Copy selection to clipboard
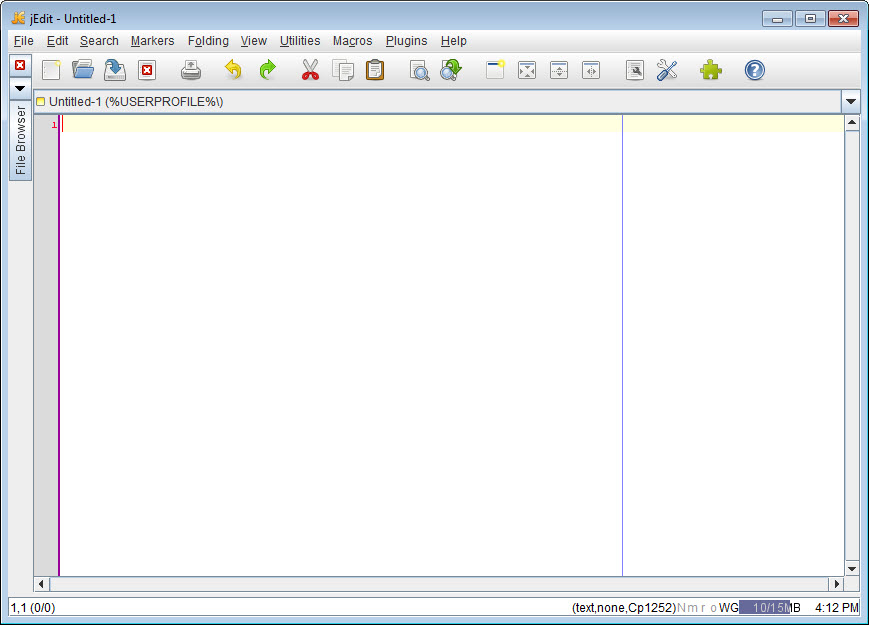 pos(343,70)
